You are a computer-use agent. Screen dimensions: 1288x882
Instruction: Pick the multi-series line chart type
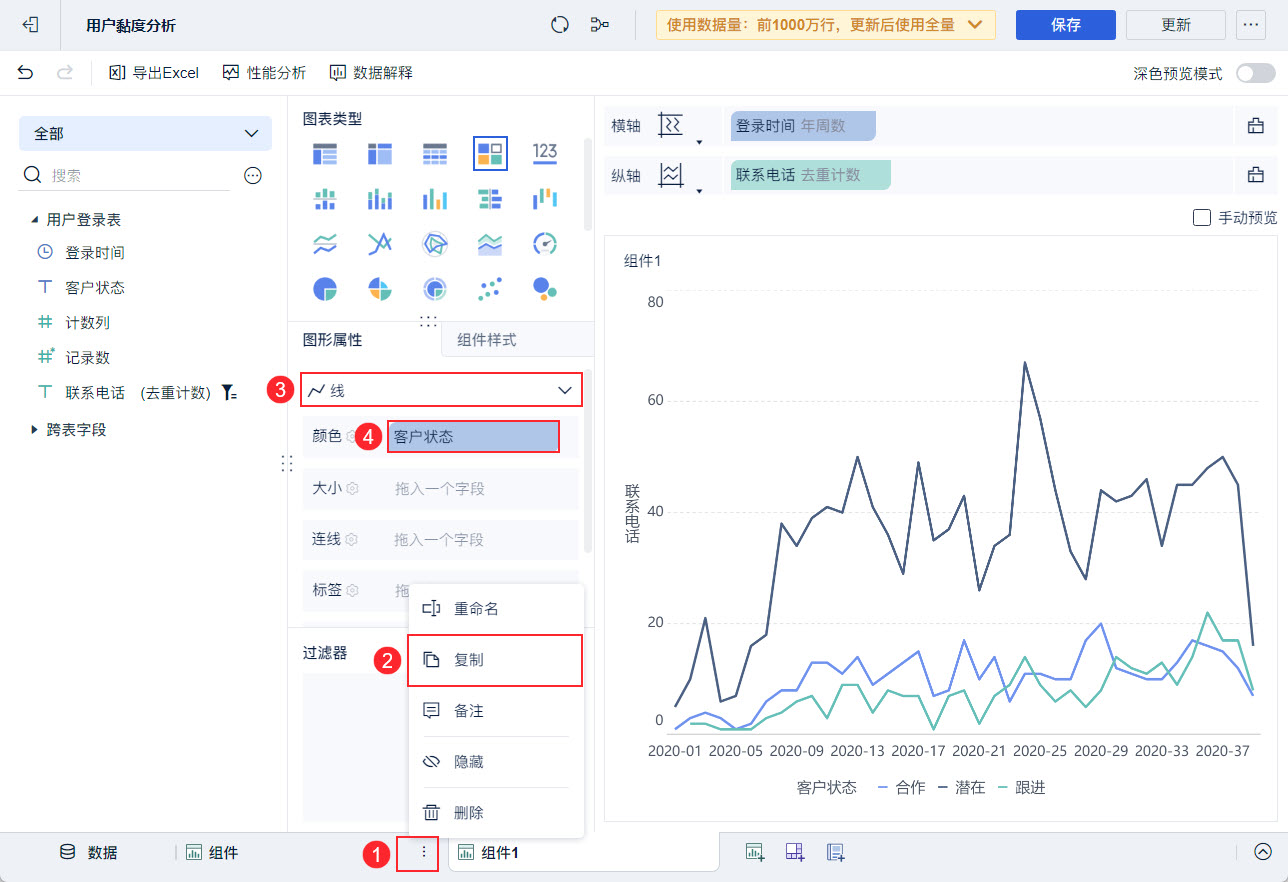(x=380, y=243)
